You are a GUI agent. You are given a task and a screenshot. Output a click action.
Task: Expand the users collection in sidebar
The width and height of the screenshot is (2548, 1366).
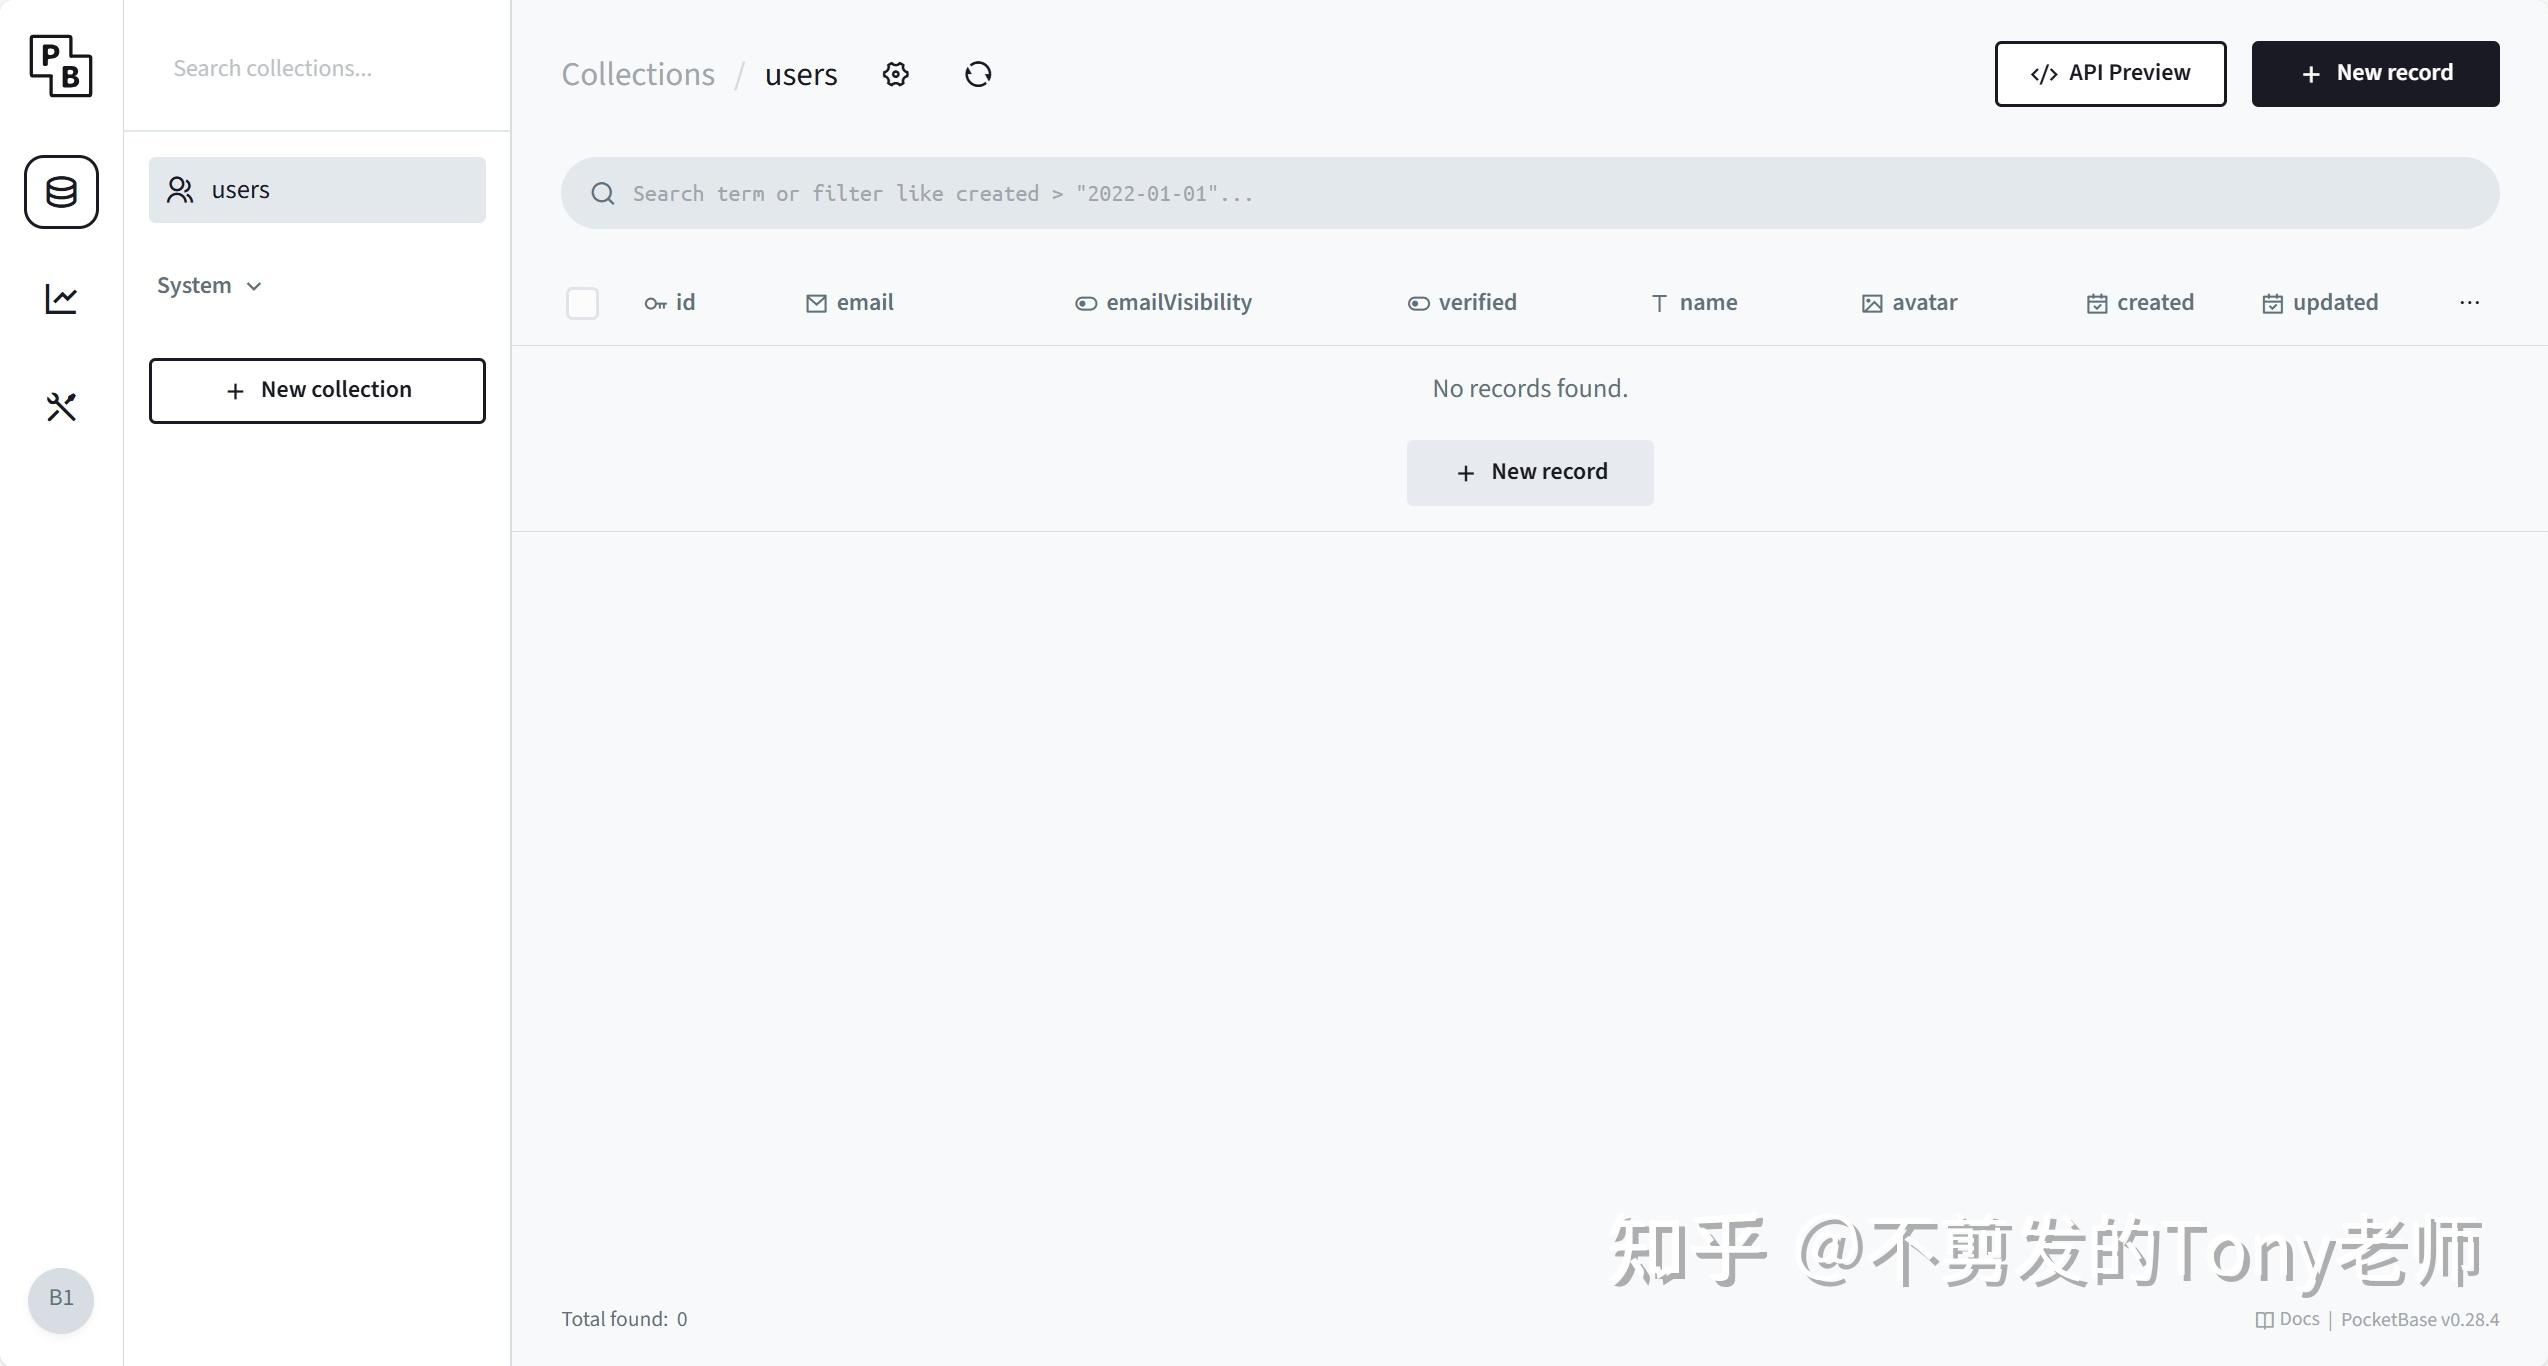317,190
